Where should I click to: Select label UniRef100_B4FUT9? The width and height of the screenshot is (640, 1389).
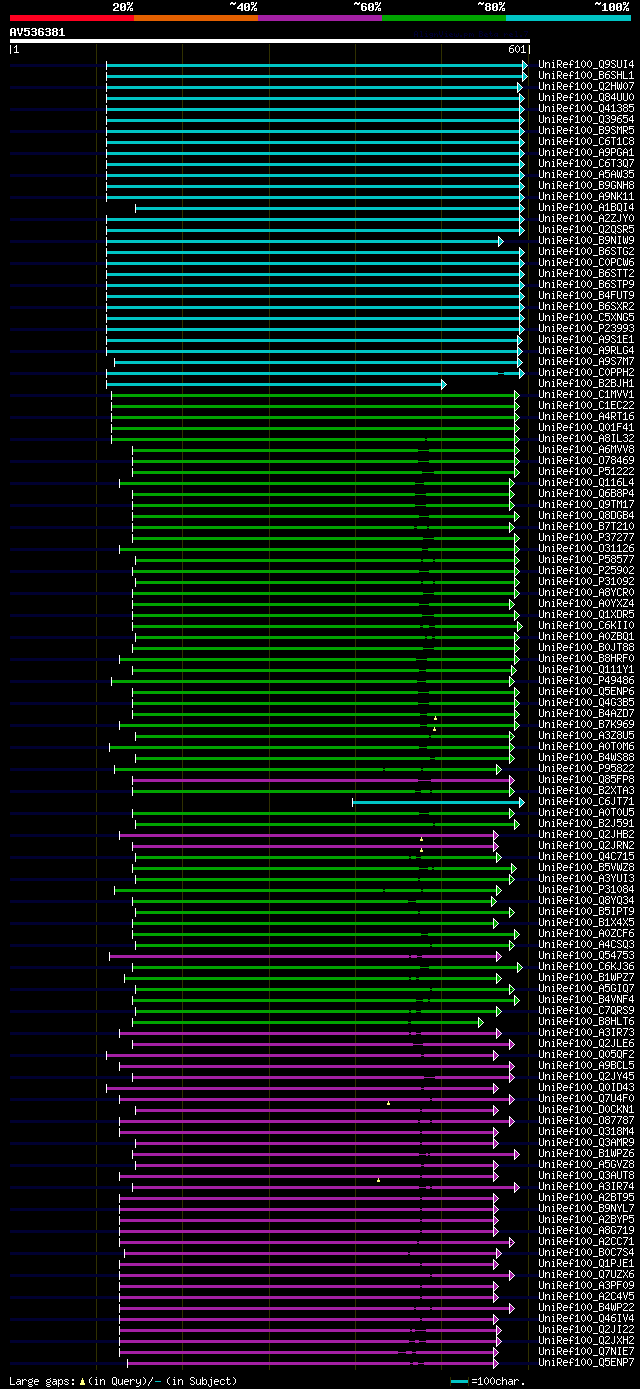586,295
